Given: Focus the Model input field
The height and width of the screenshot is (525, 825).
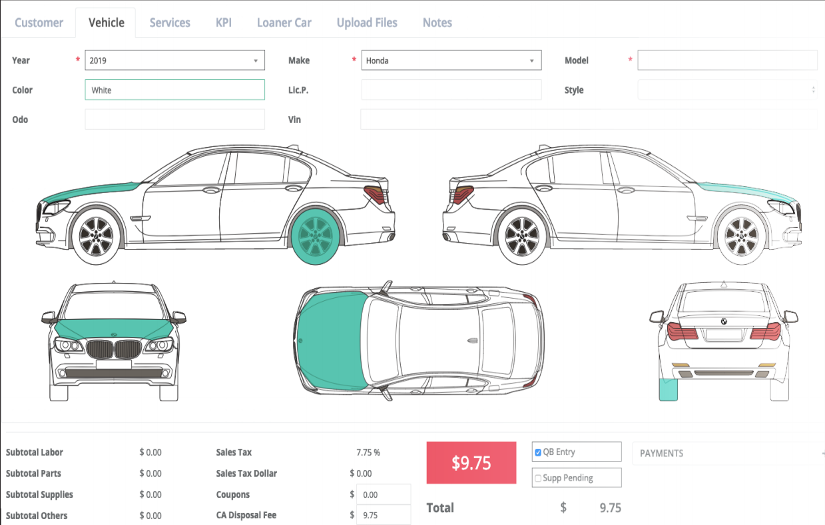Looking at the screenshot, I should [727, 60].
